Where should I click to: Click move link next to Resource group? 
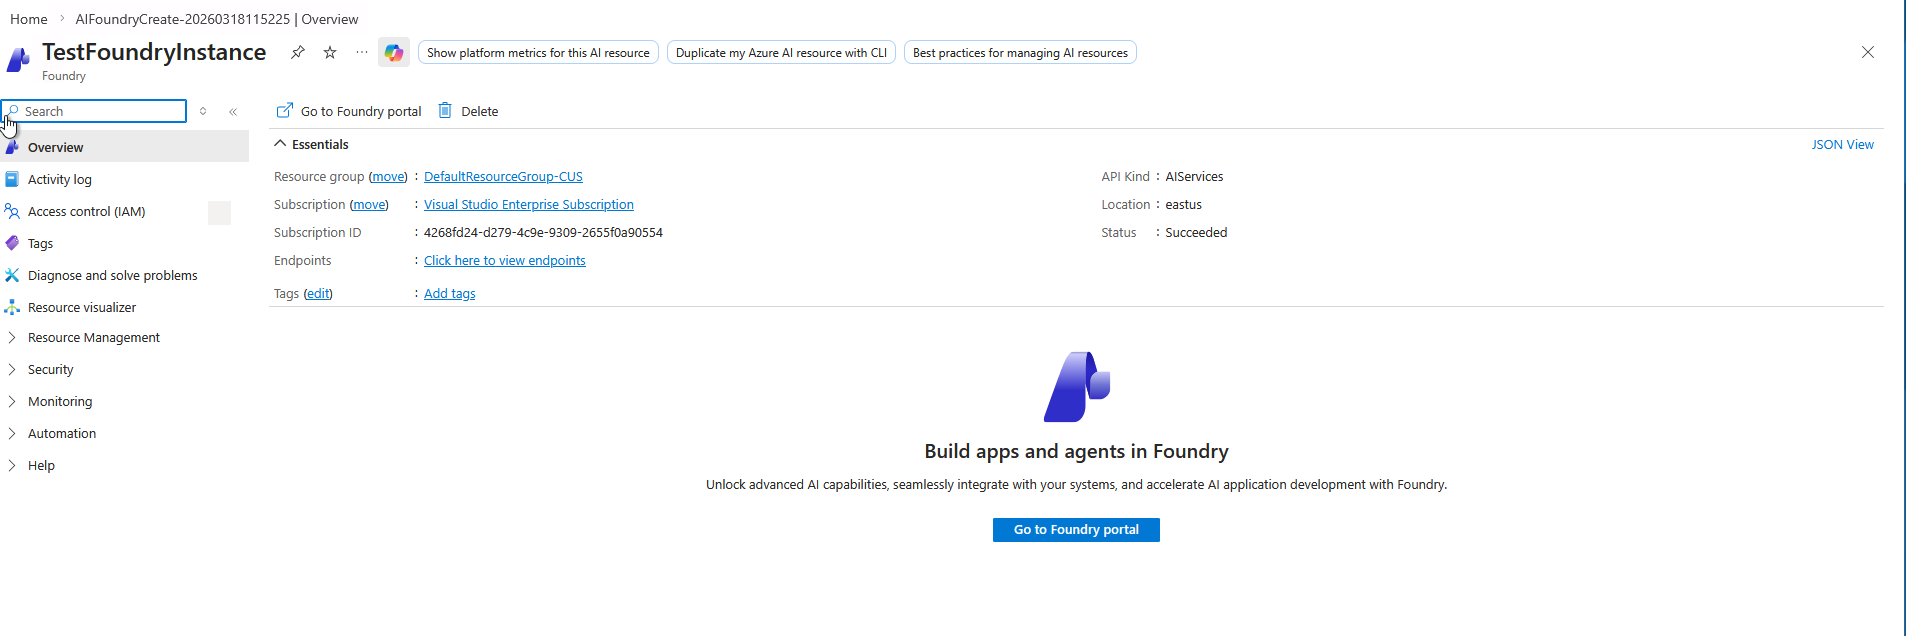388,176
